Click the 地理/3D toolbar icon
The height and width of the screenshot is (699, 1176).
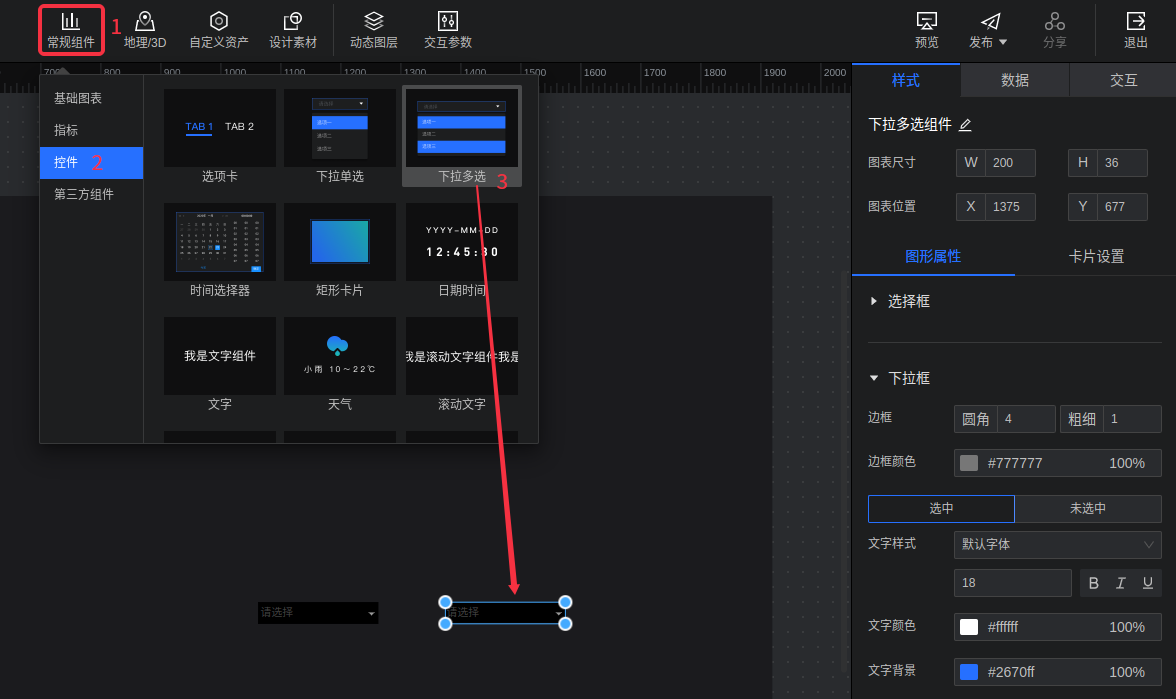pos(145,29)
